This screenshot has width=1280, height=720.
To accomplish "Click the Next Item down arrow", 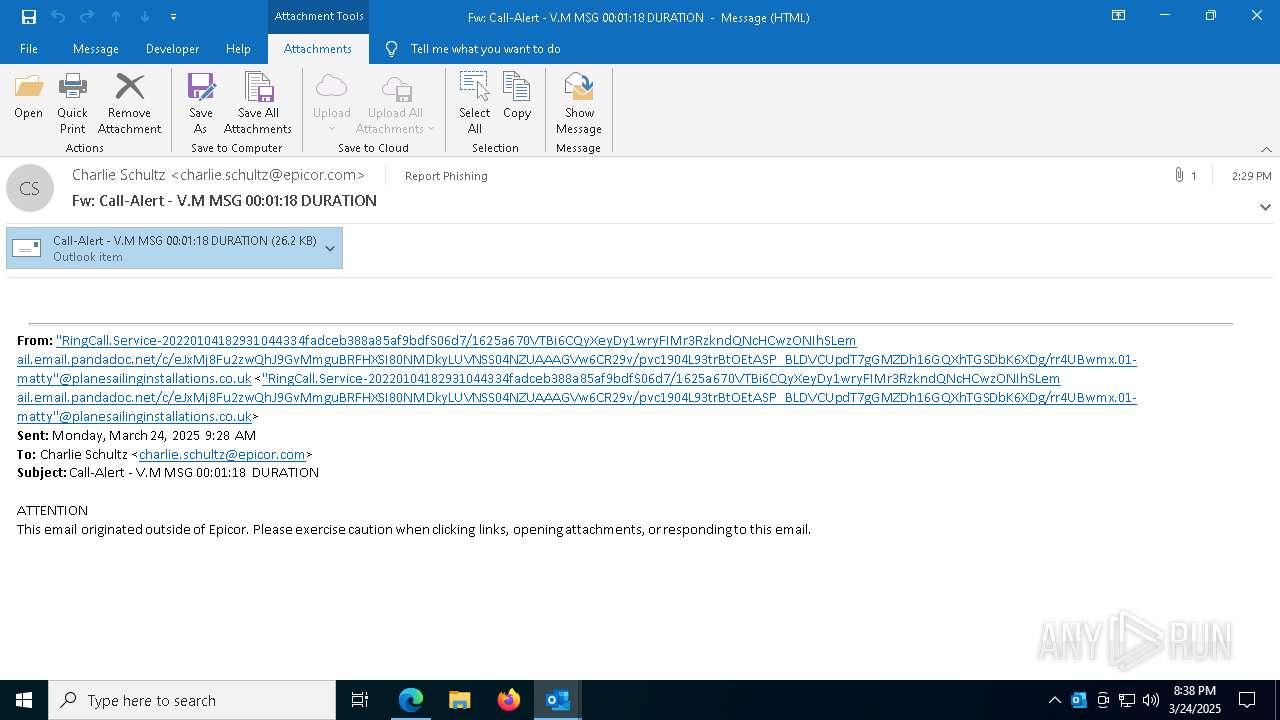I will pyautogui.click(x=145, y=16).
